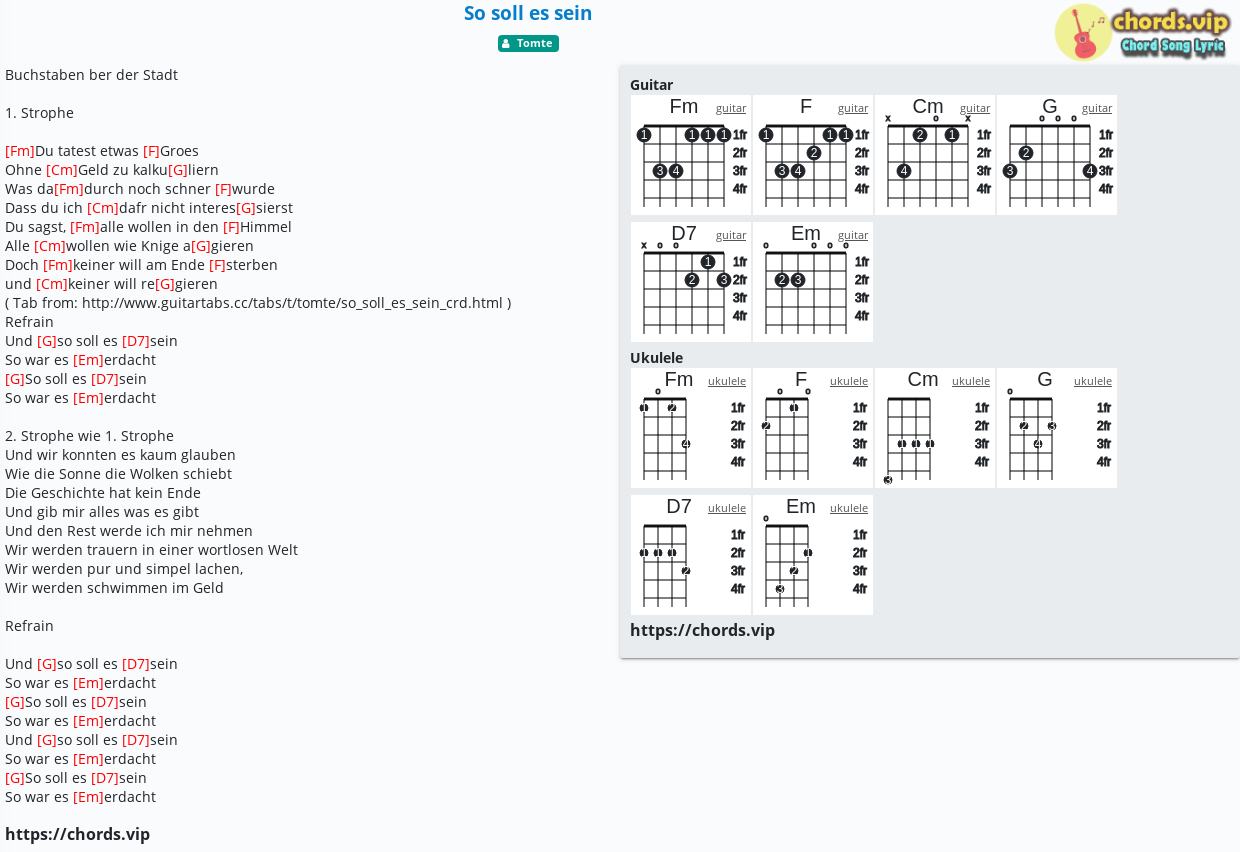Screen dimensions: 1240x852
Task: Select the Em ukulele chord diagram
Action: pyautogui.click(x=813, y=555)
